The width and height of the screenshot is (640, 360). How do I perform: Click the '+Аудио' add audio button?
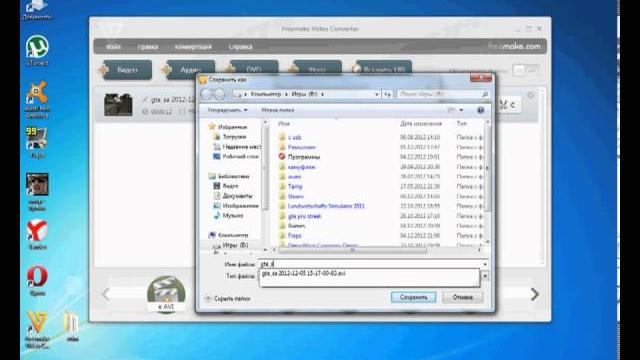pos(188,69)
